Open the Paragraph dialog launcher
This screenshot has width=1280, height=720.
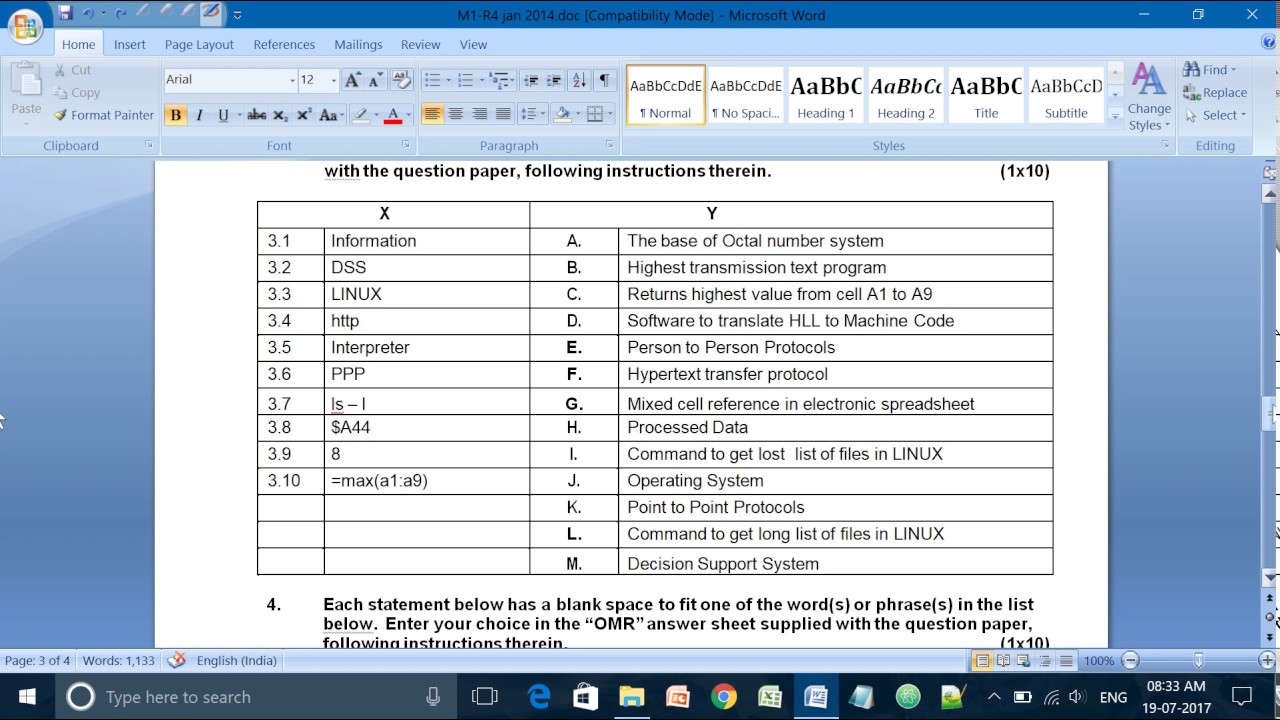point(607,145)
